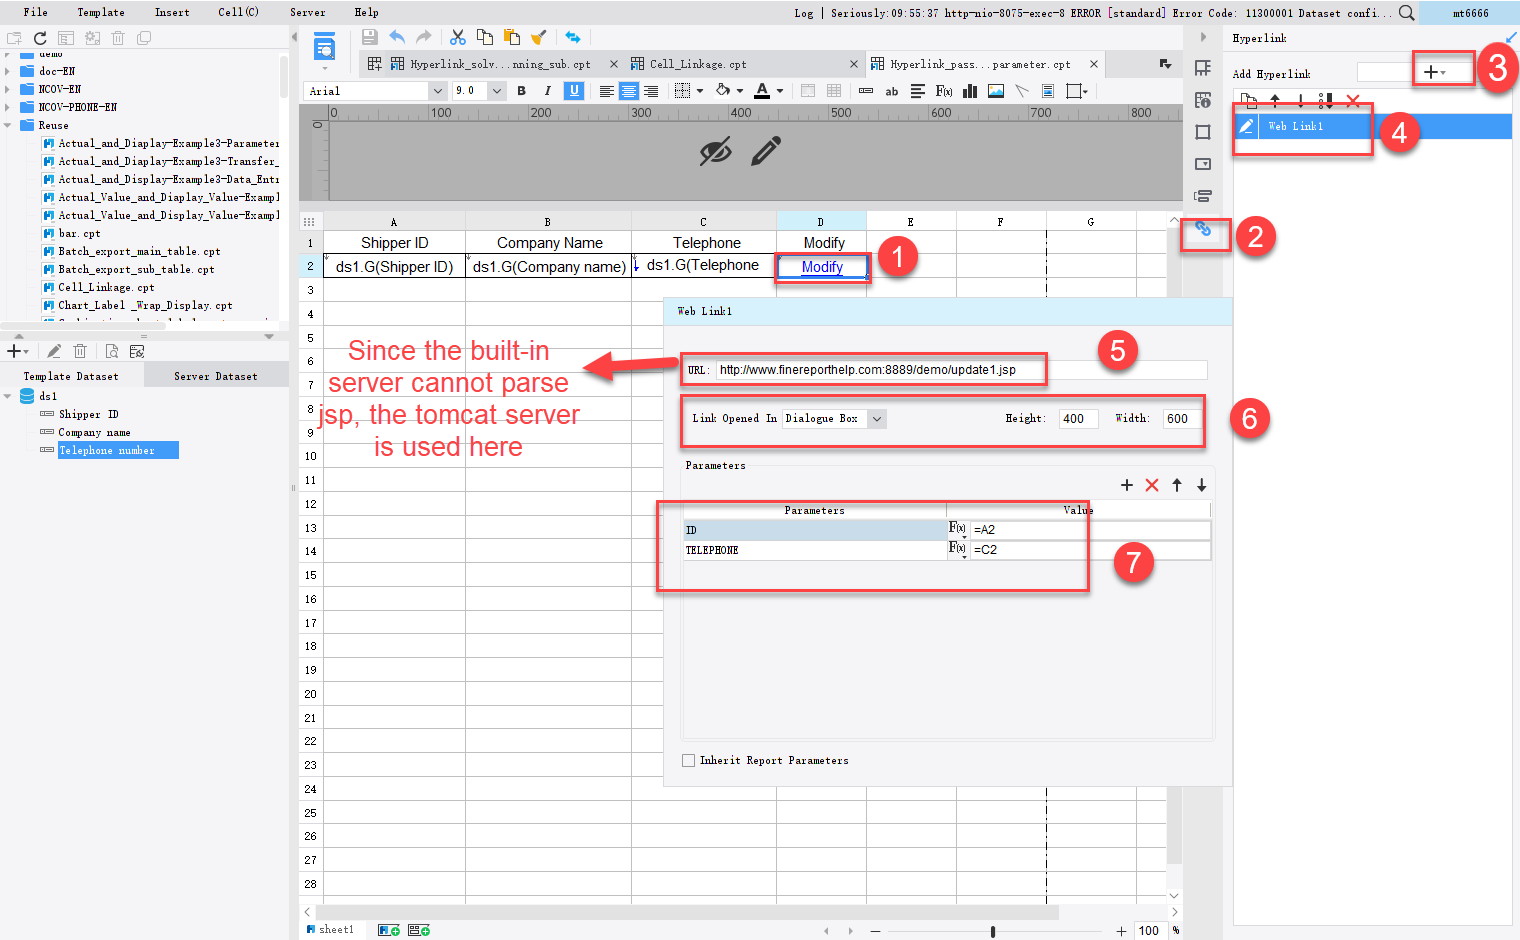This screenshot has width=1520, height=940.
Task: Enable Inherit Report Parameters checkbox
Action: pyautogui.click(x=688, y=760)
